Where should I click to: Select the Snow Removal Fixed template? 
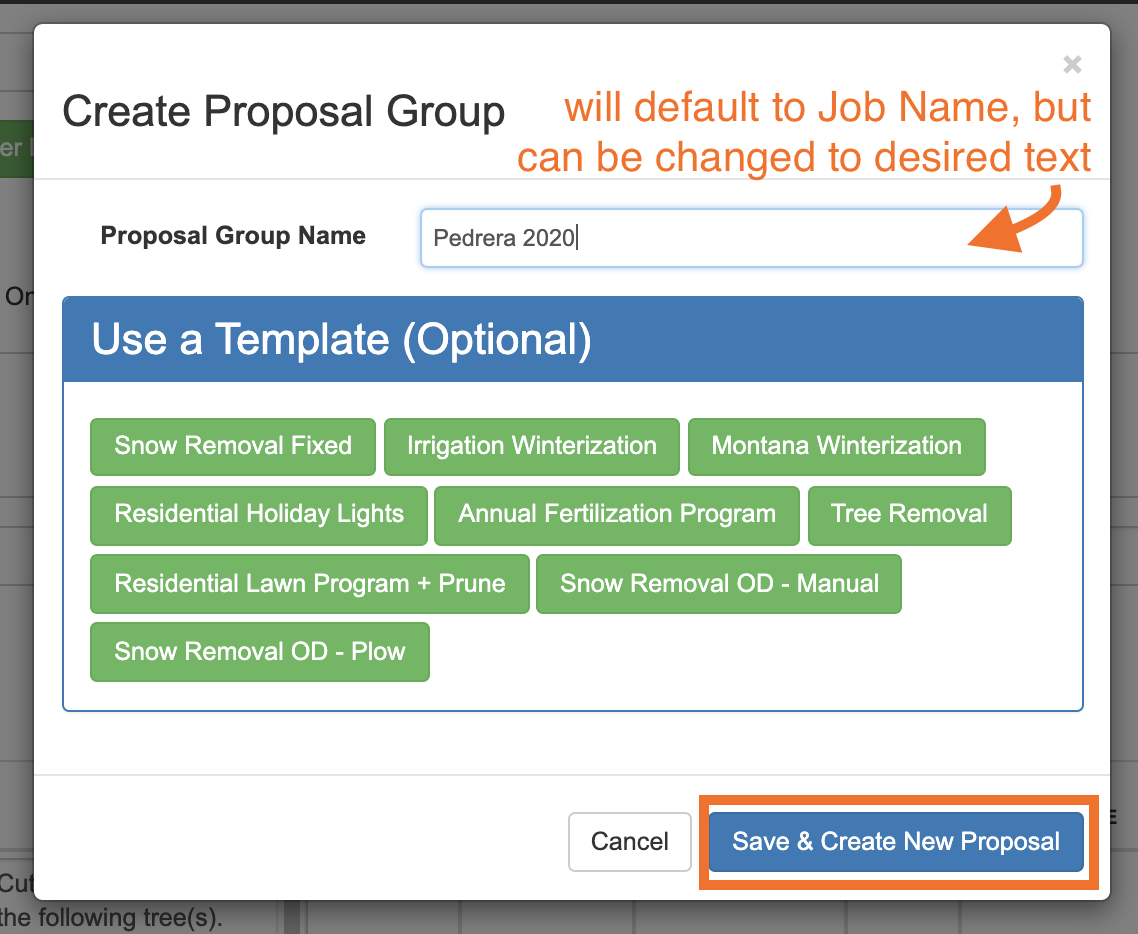tap(233, 446)
